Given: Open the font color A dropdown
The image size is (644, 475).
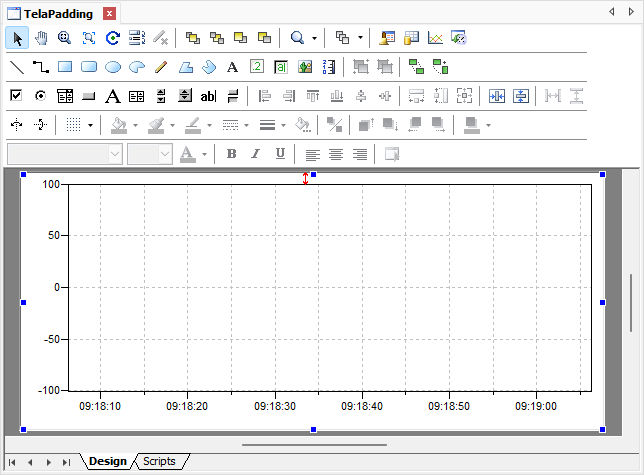Looking at the screenshot, I should pos(204,154).
